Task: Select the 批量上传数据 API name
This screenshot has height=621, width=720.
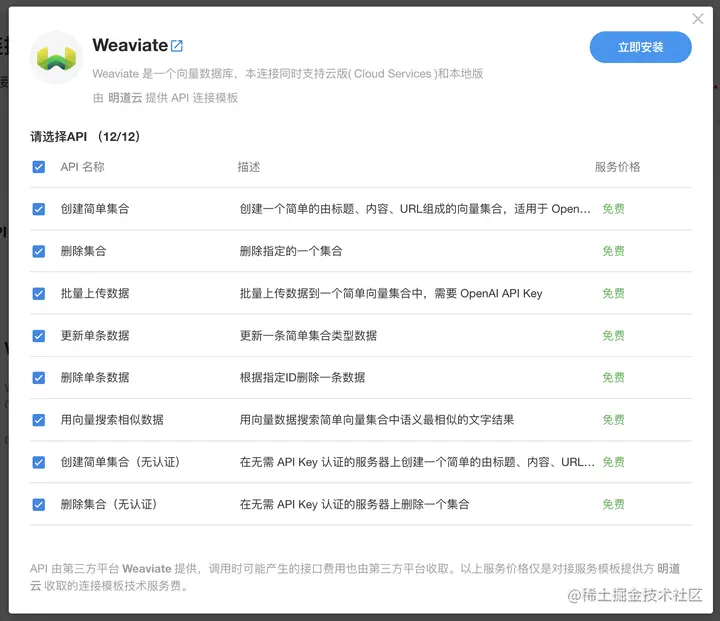Action: (95, 294)
